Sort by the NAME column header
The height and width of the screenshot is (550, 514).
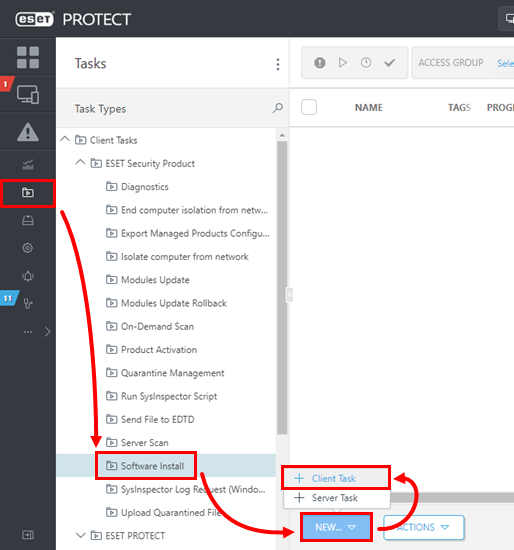[x=368, y=108]
